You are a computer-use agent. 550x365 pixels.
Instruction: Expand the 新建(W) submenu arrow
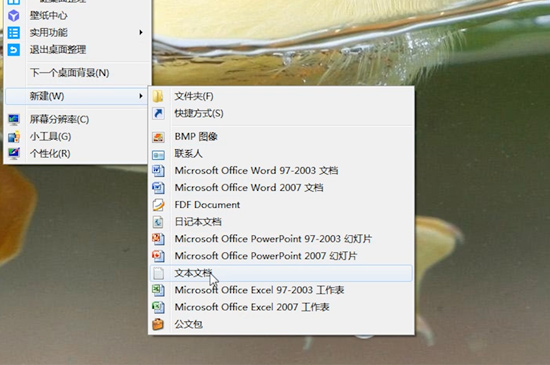click(141, 96)
